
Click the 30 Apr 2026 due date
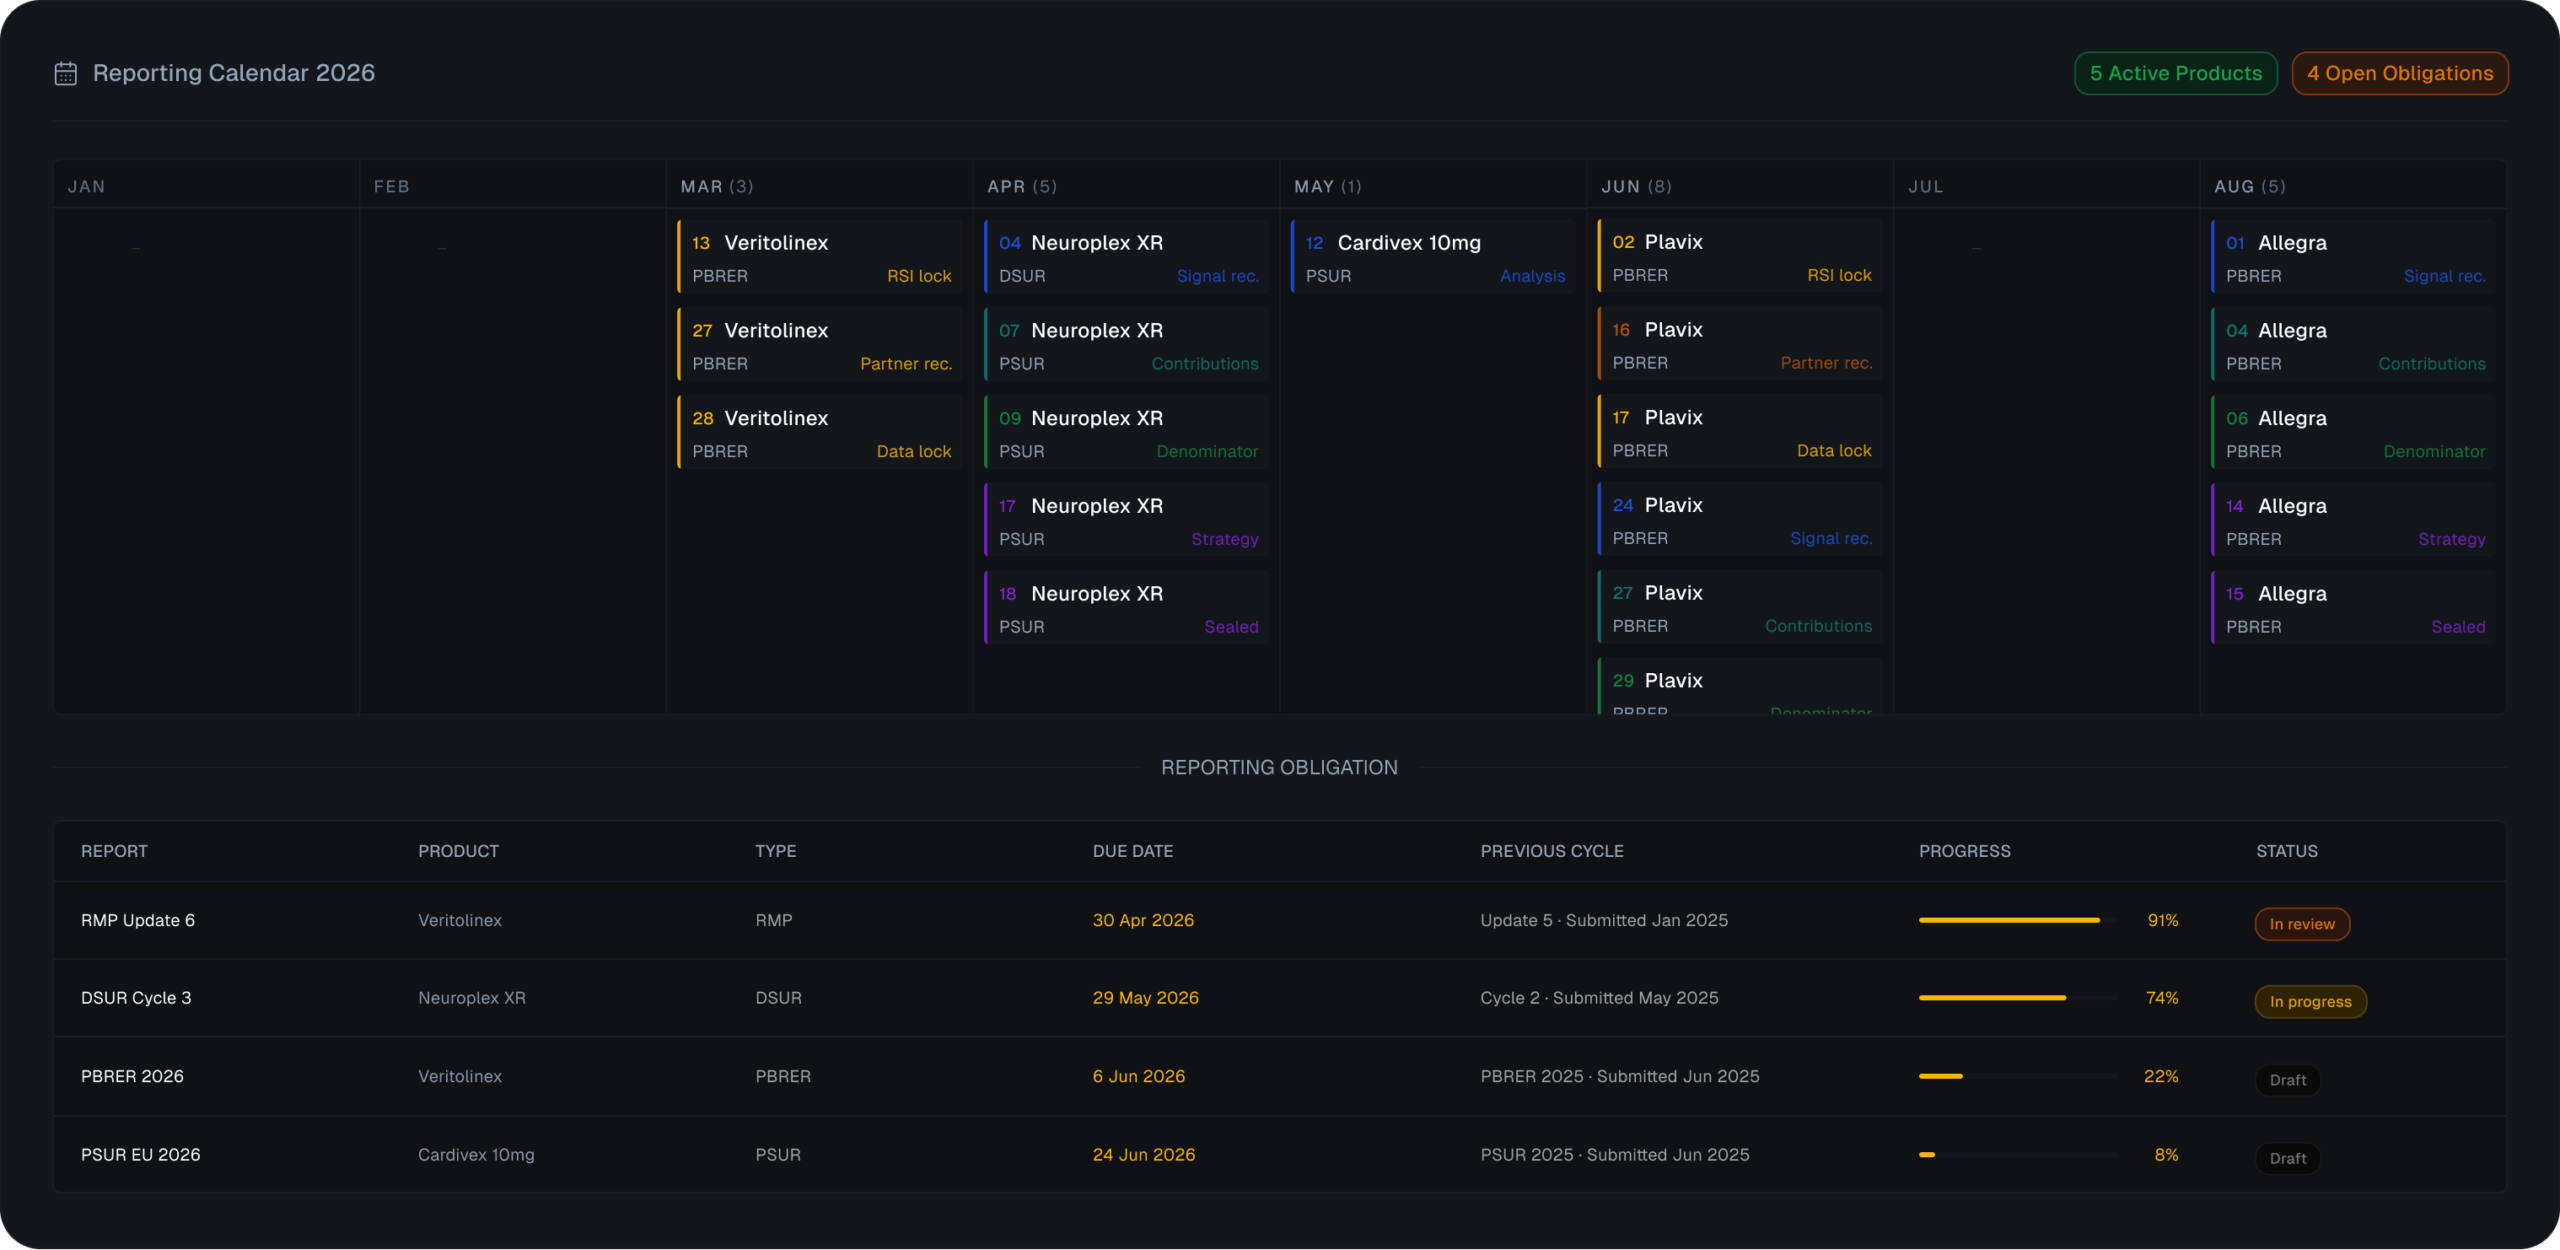point(1143,920)
